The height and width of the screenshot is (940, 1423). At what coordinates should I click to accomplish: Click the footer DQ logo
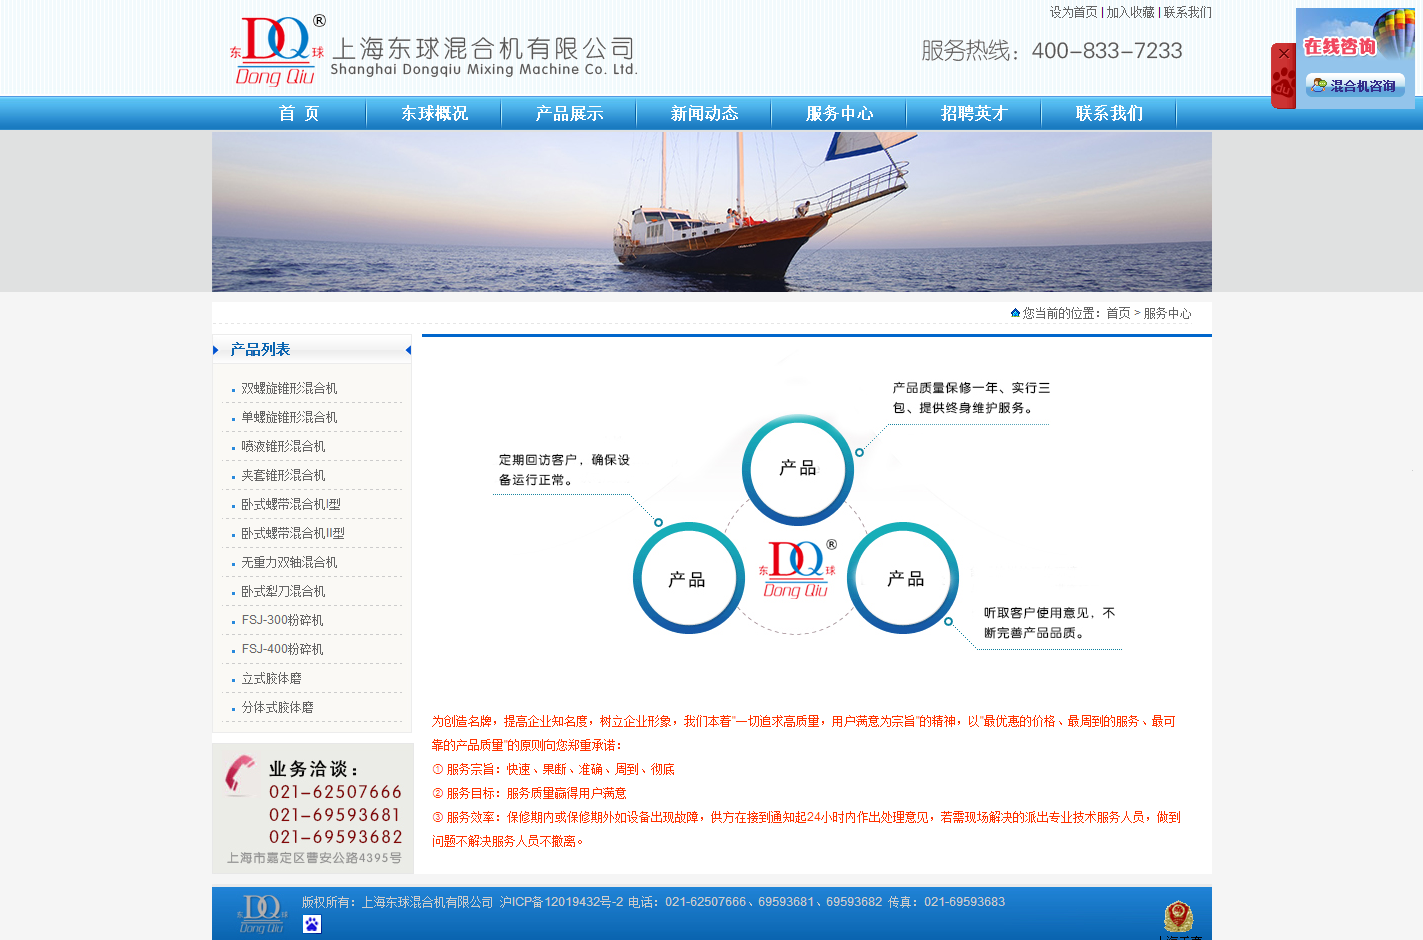pyautogui.click(x=262, y=913)
